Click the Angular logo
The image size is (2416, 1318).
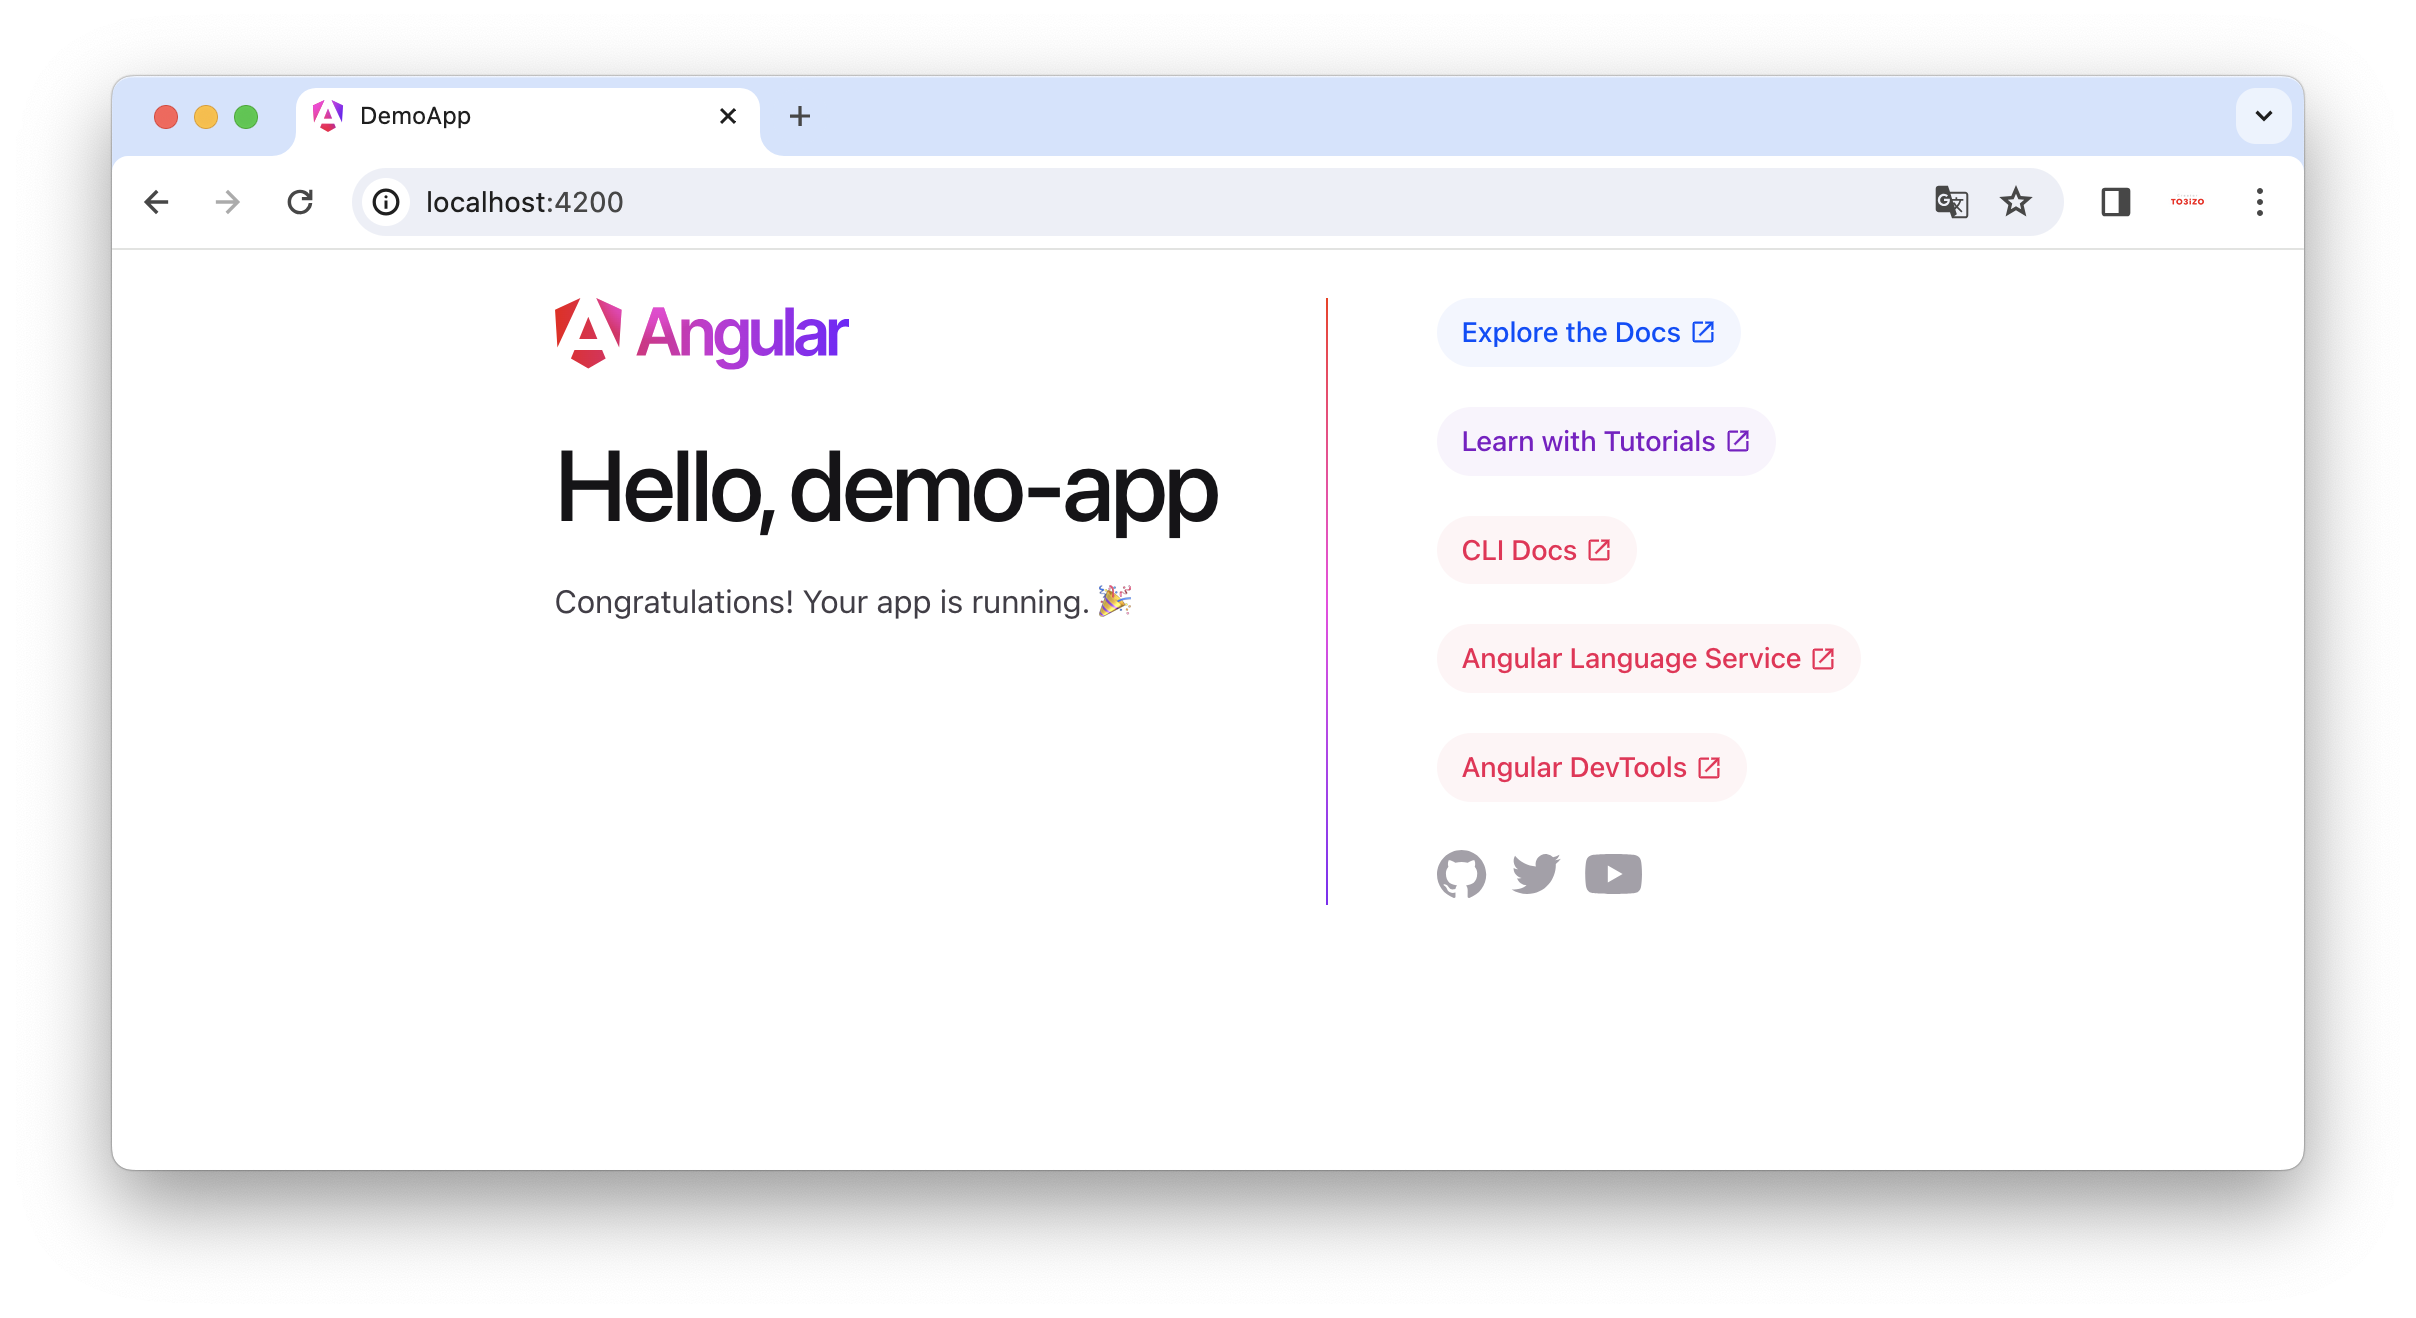[700, 333]
